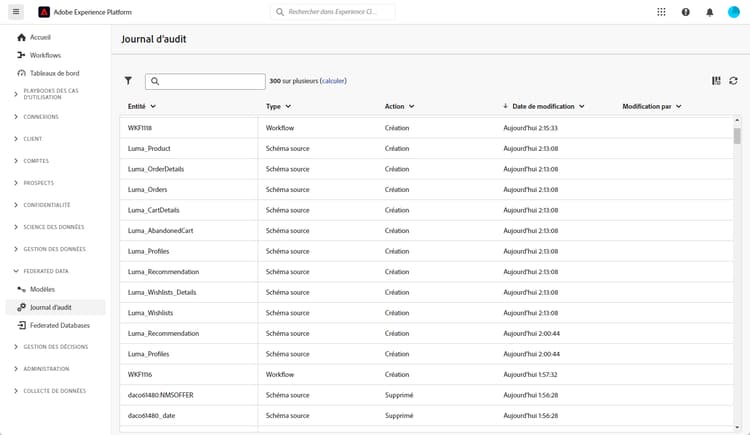750x435 pixels.
Task: Click the calculer link
Action: pyautogui.click(x=333, y=81)
